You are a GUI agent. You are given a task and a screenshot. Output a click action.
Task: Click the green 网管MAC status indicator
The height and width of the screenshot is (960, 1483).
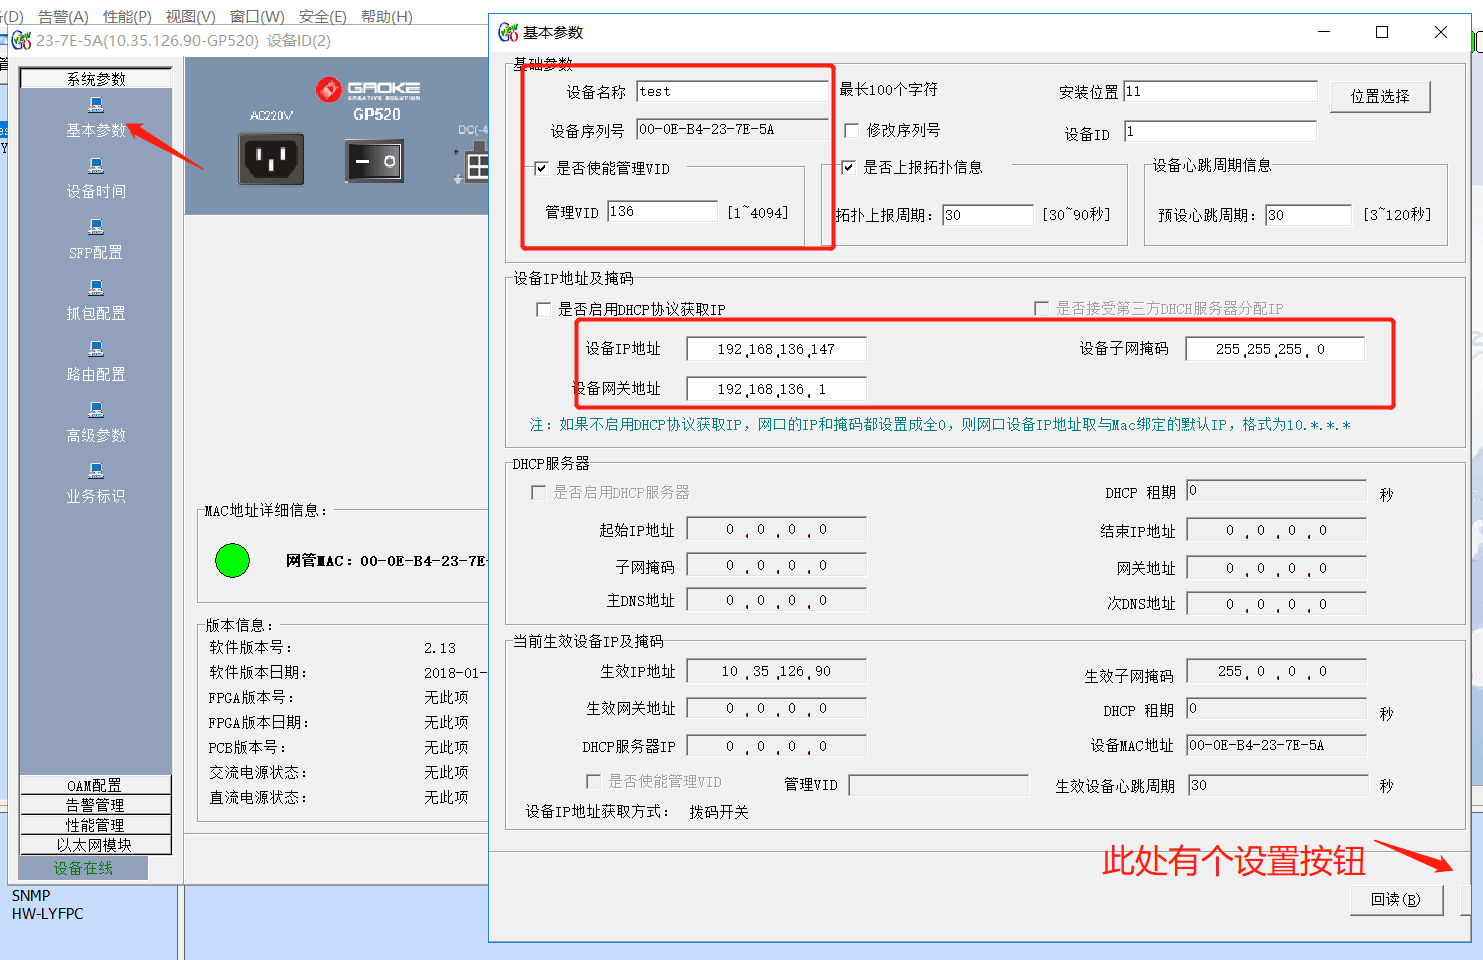pyautogui.click(x=232, y=560)
